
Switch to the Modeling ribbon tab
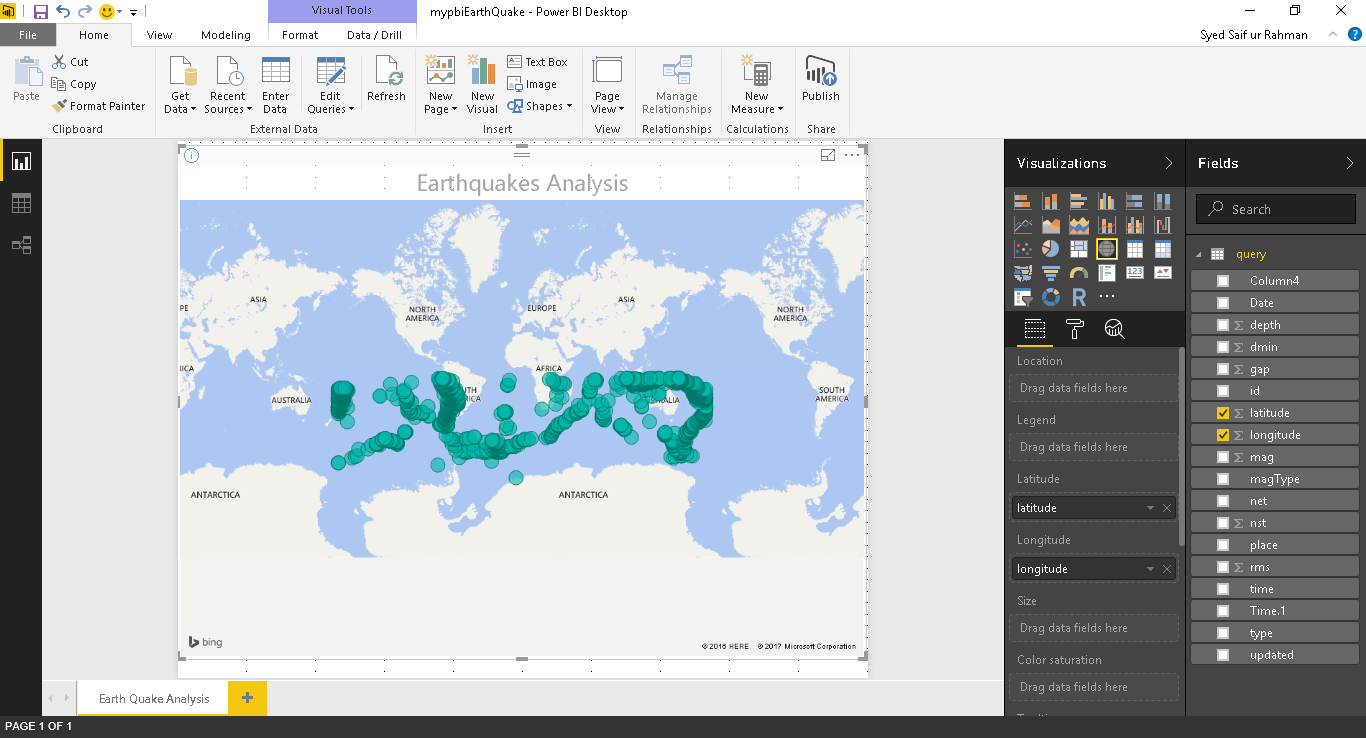[226, 34]
